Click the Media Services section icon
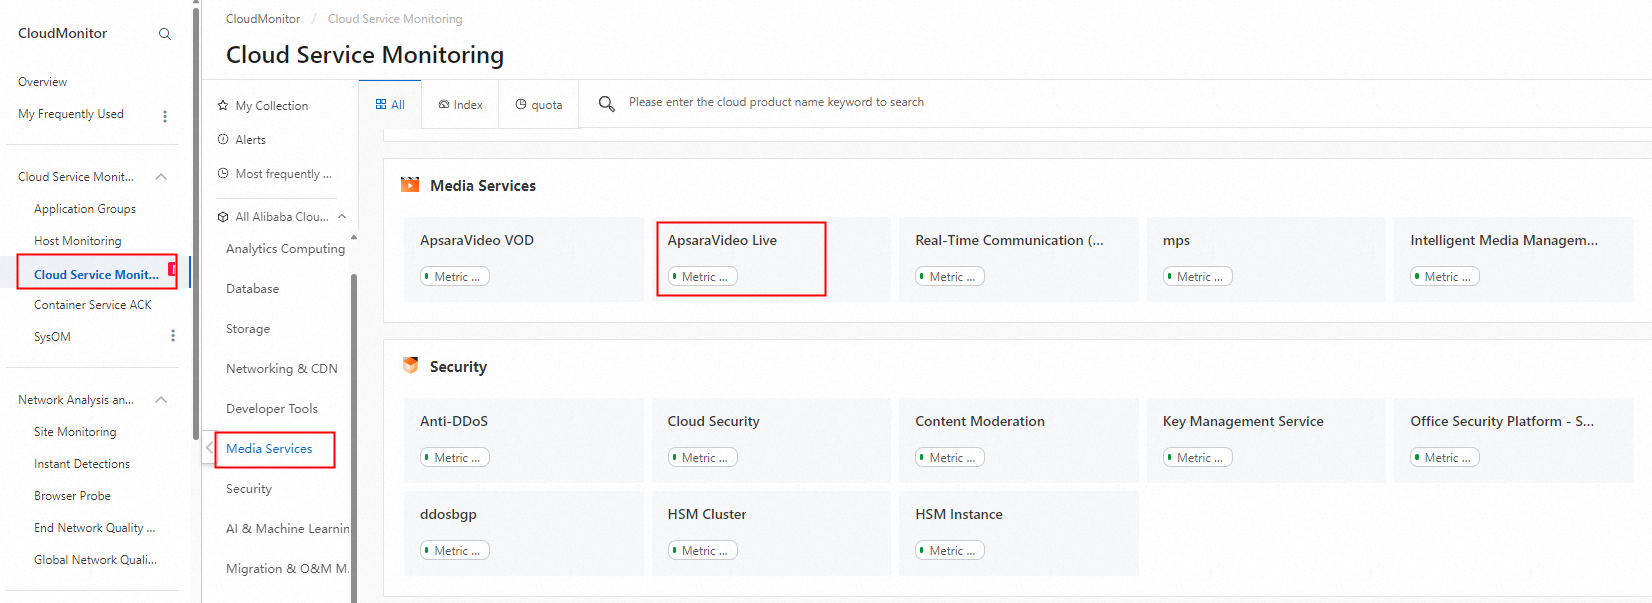 [410, 185]
